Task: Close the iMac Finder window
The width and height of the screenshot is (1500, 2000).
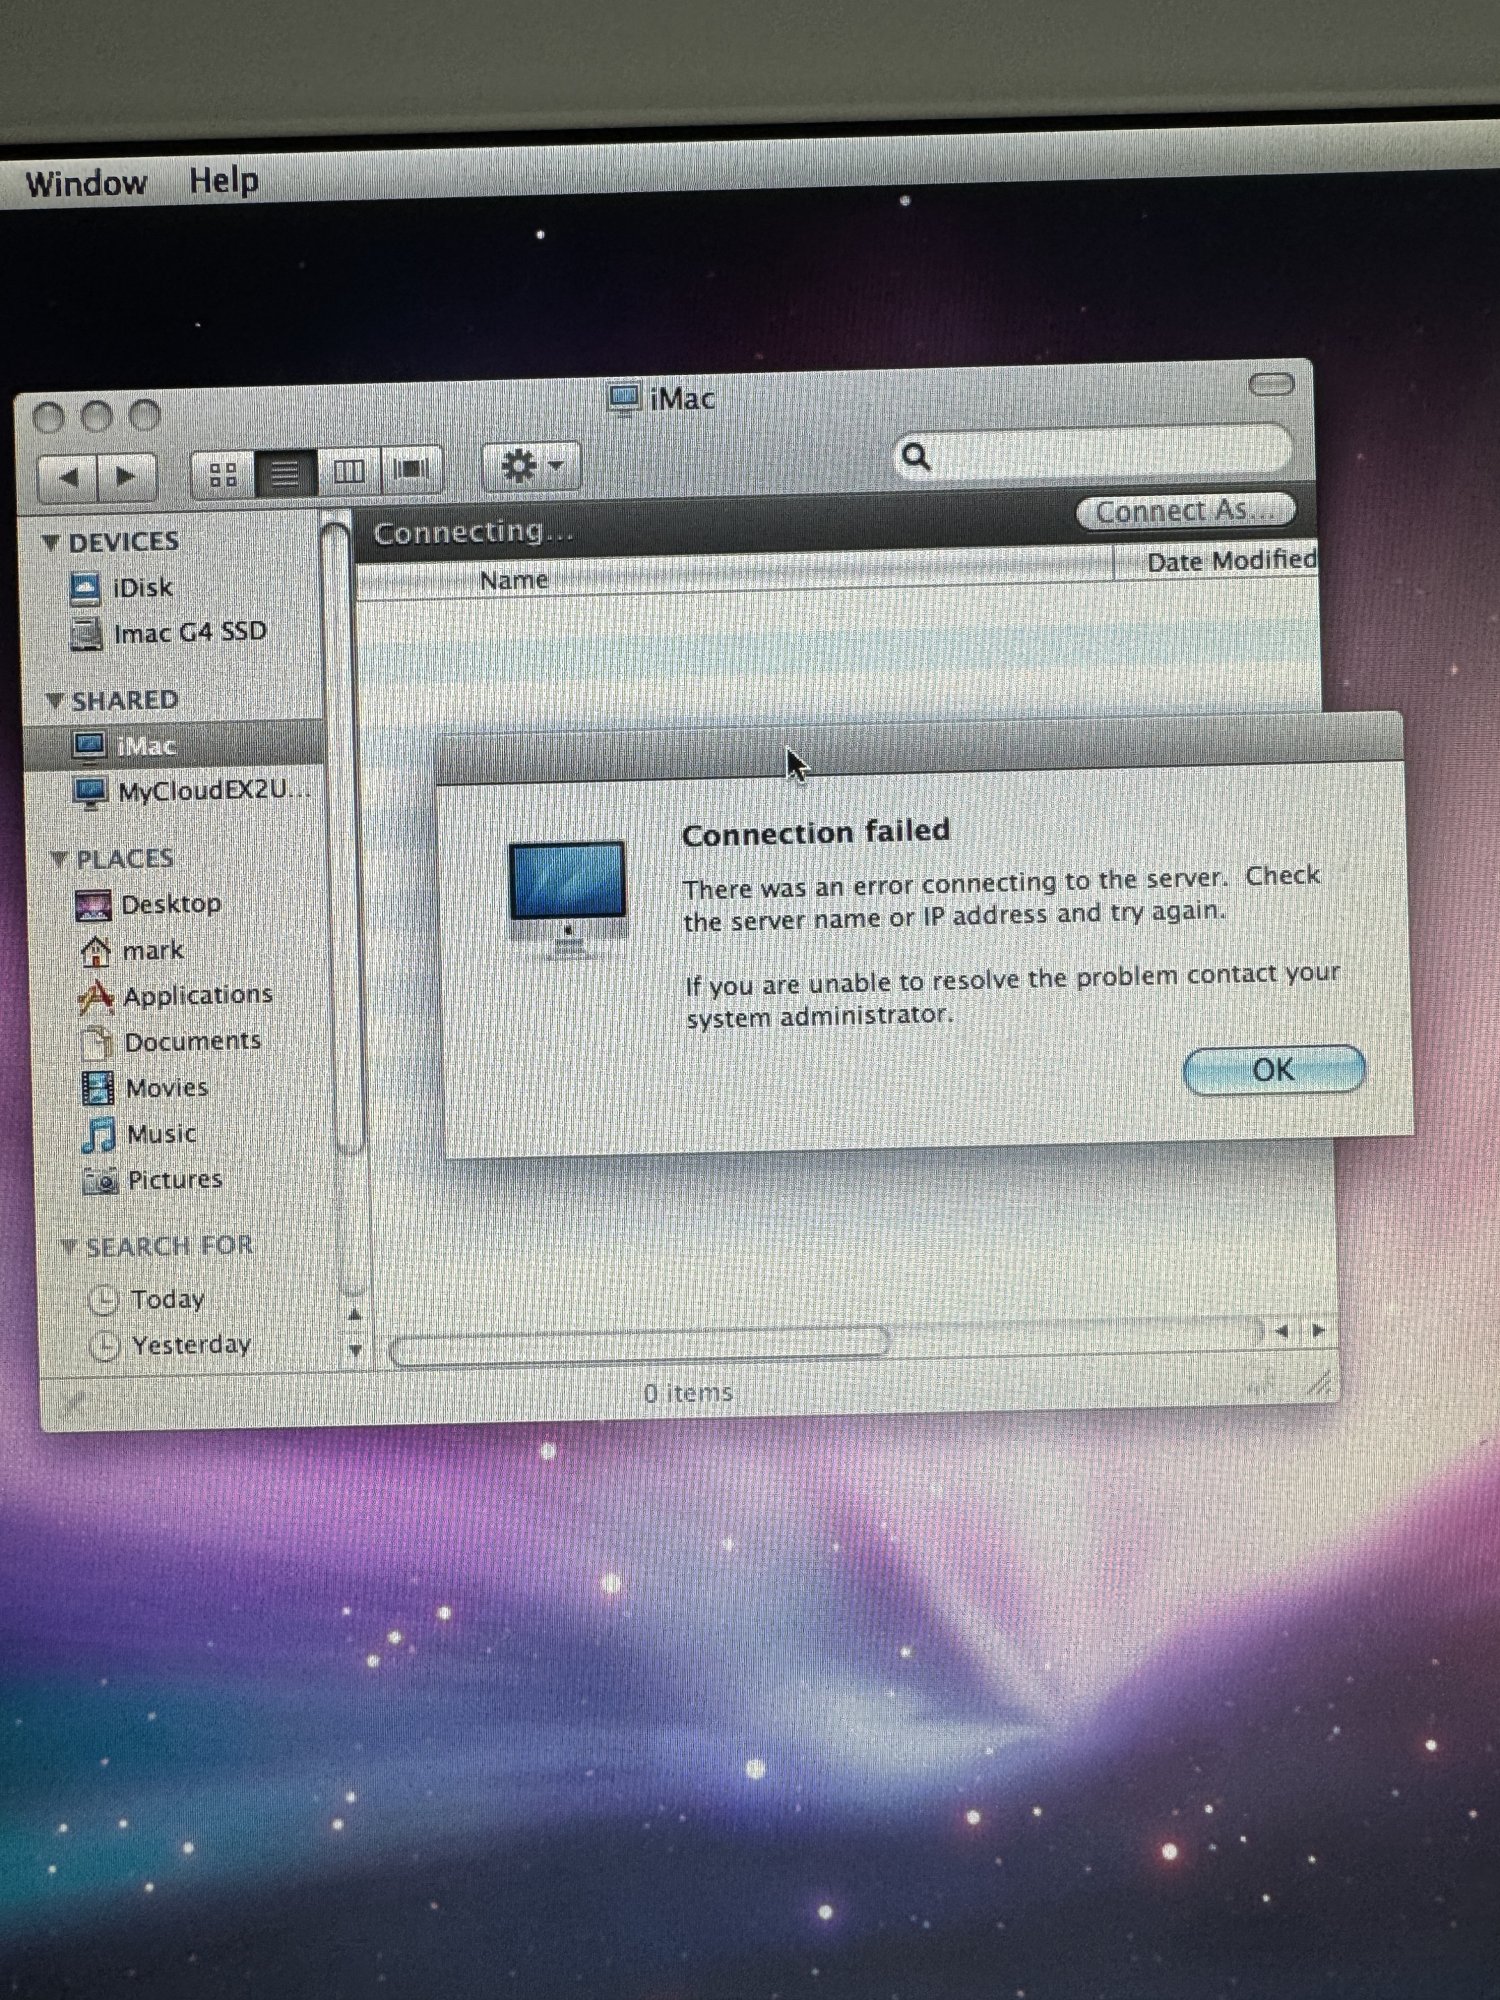Action: click(x=48, y=417)
